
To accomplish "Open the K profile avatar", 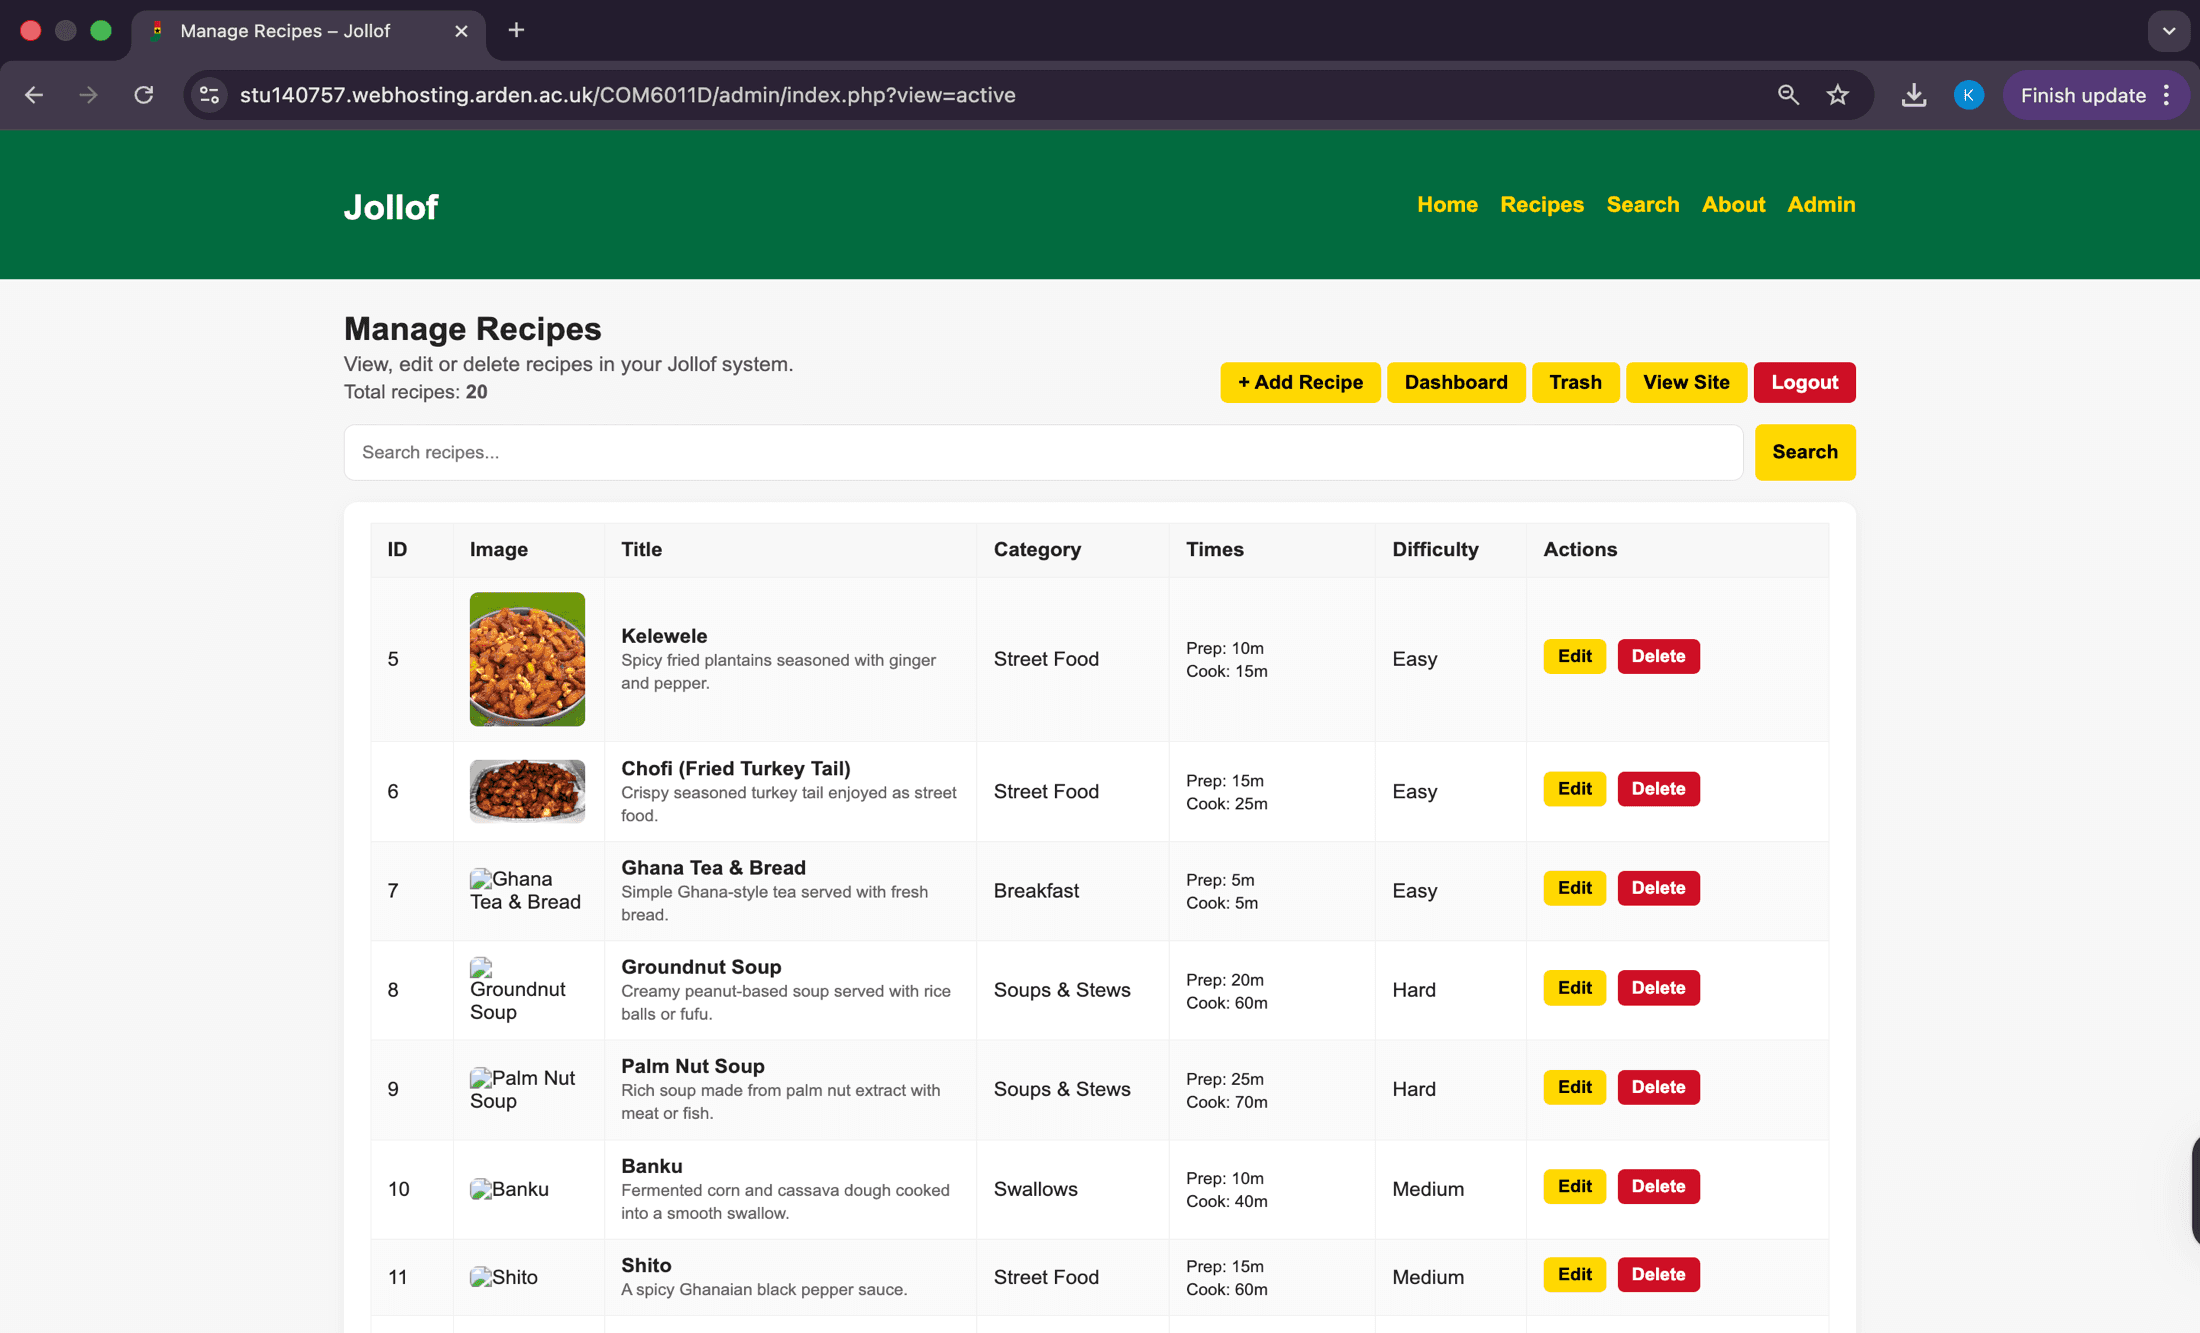I will click(x=1968, y=95).
